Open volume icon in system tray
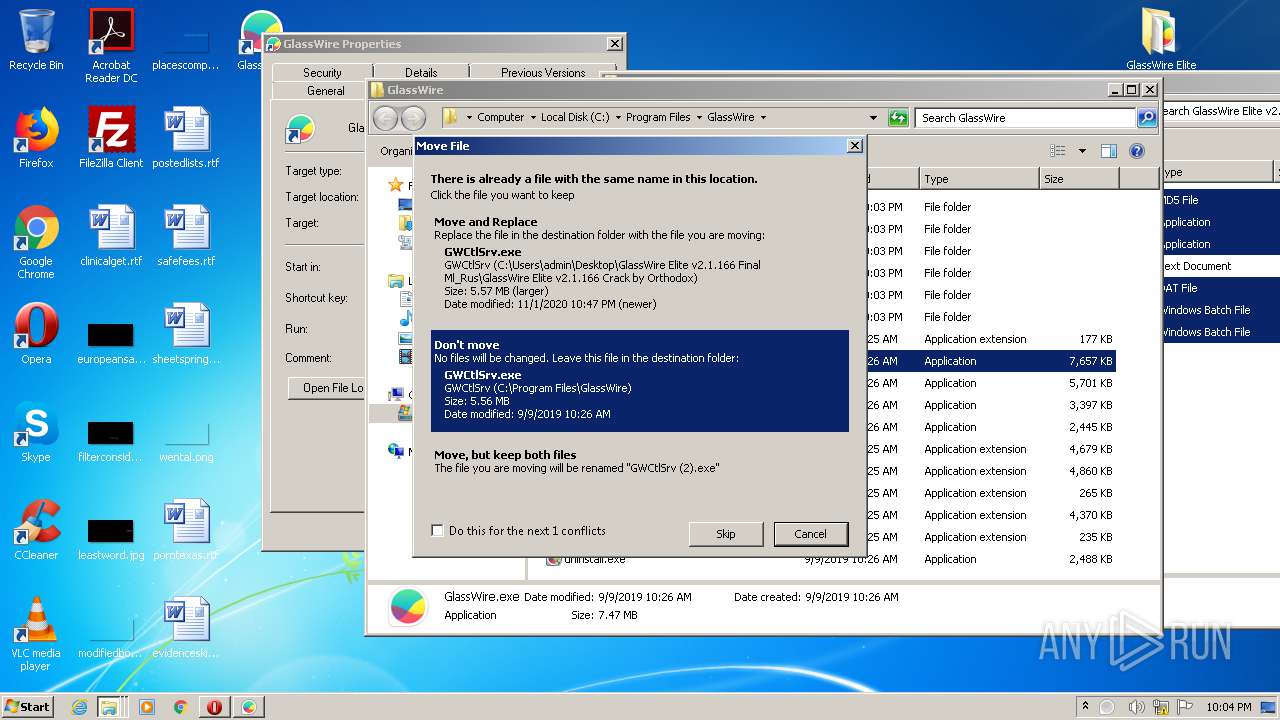 pos(1136,707)
